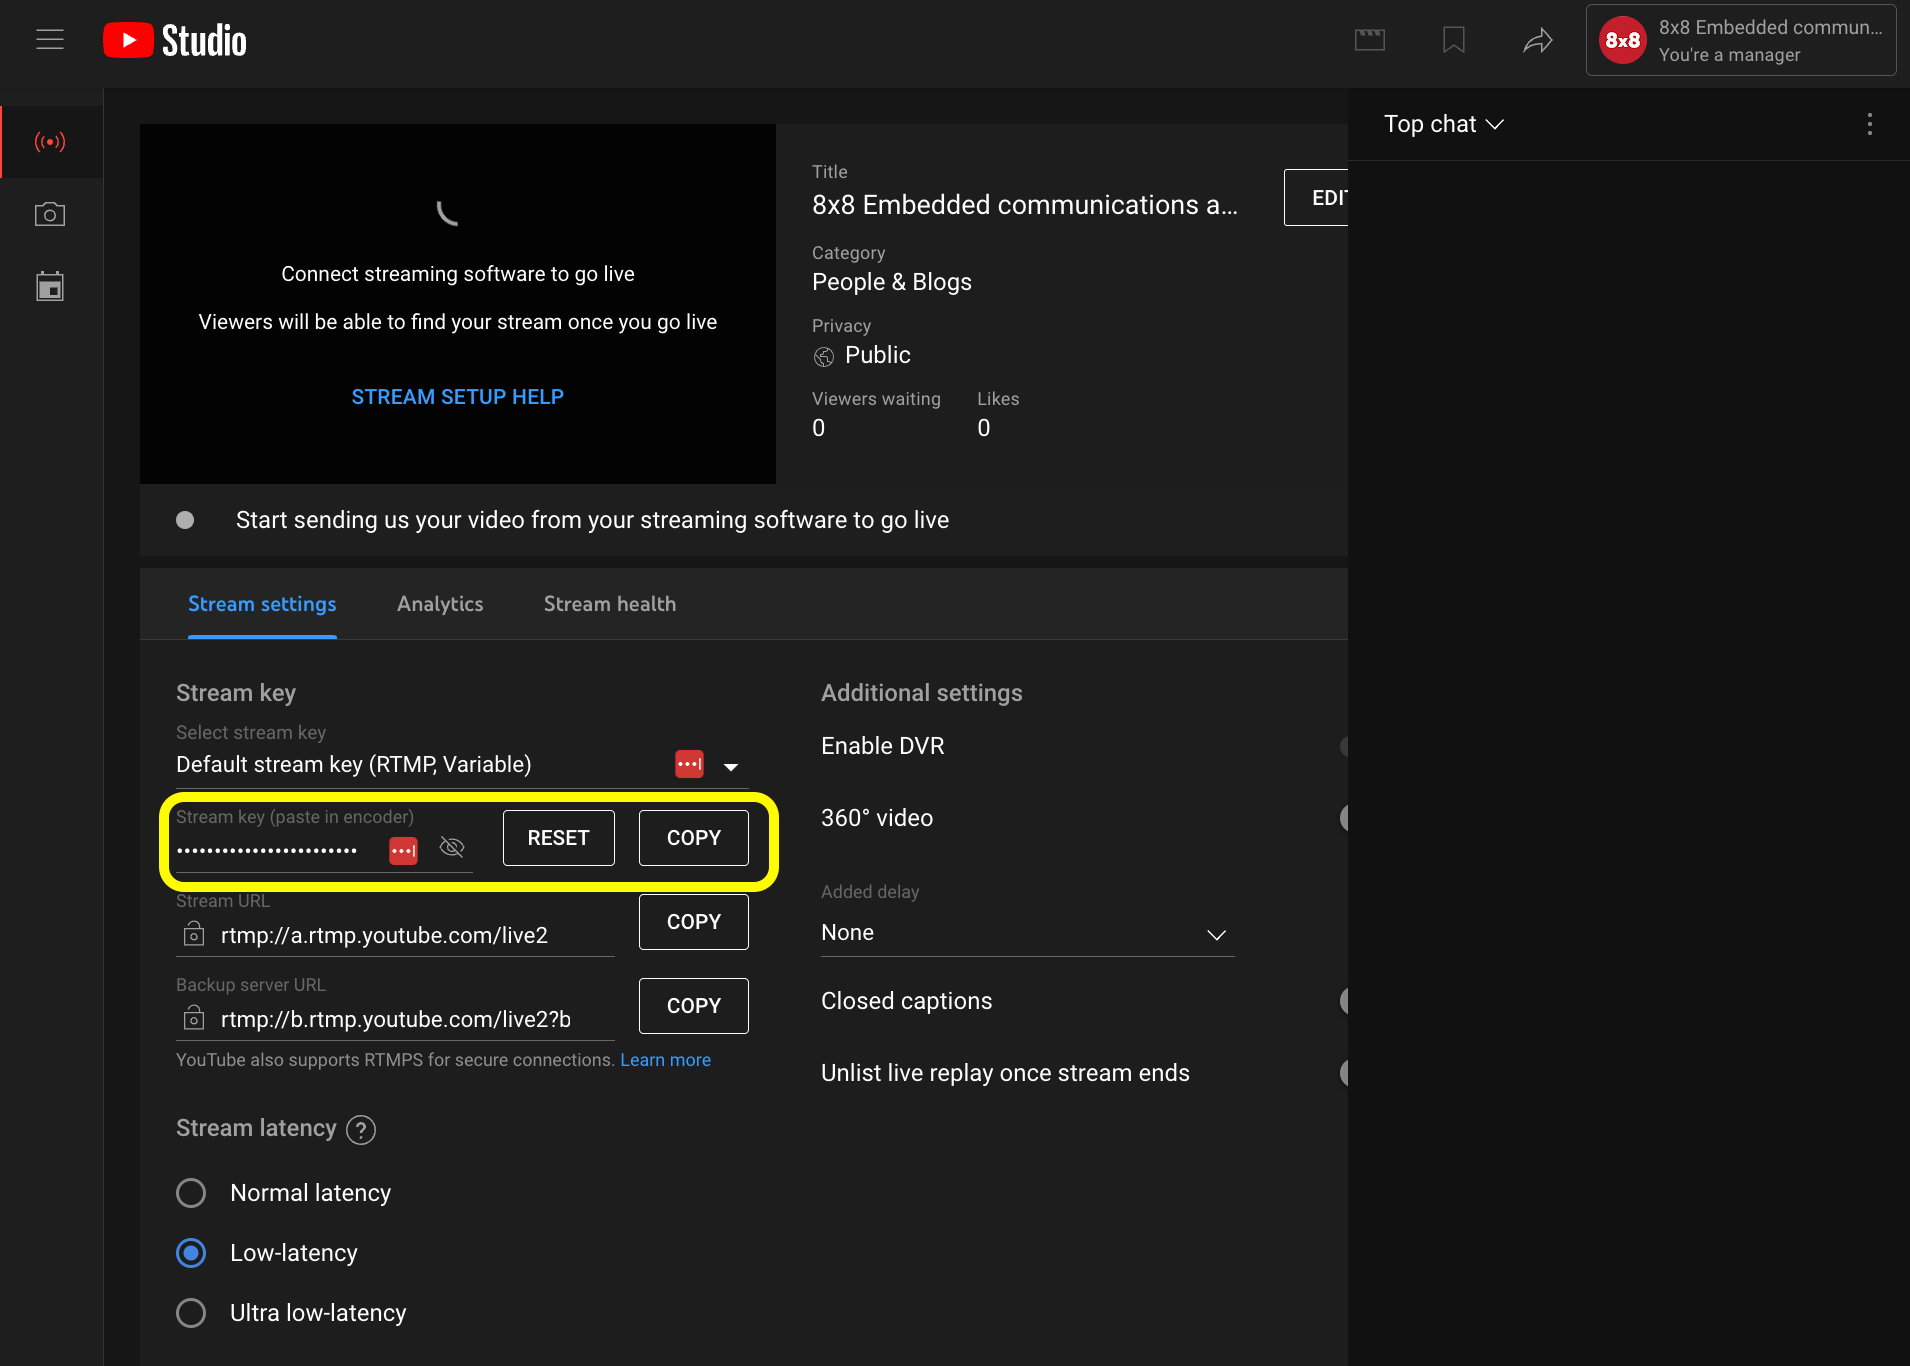
Task: Open the Webcam camera icon in sidebar
Action: coord(50,215)
